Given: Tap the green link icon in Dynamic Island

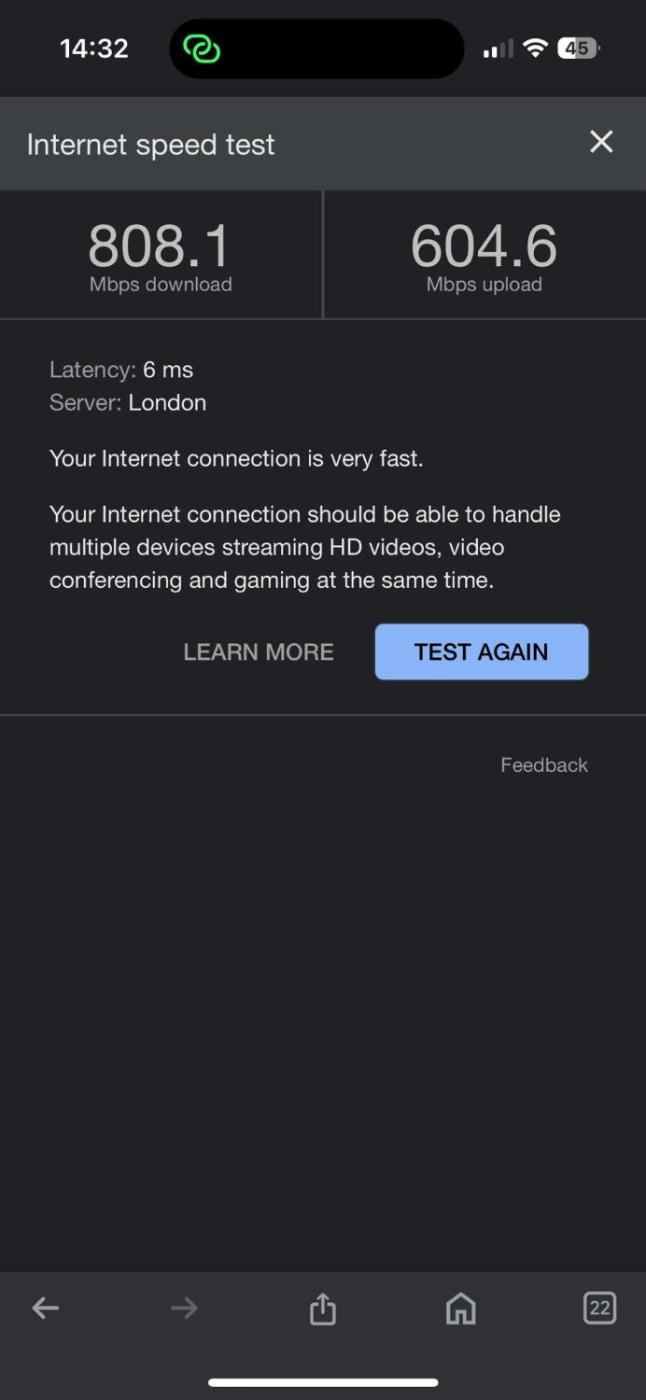Looking at the screenshot, I should 202,48.
